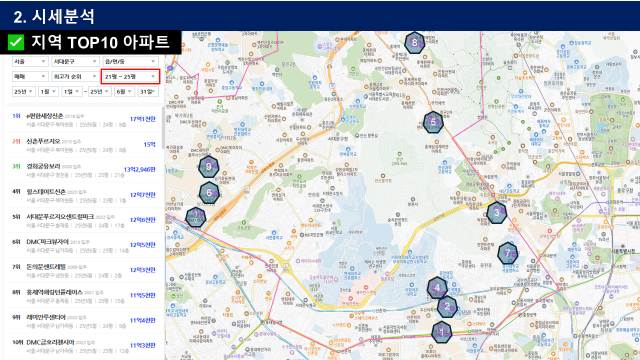Click the 11억3천만 price of rank 10
640x360 pixels.
point(143,345)
